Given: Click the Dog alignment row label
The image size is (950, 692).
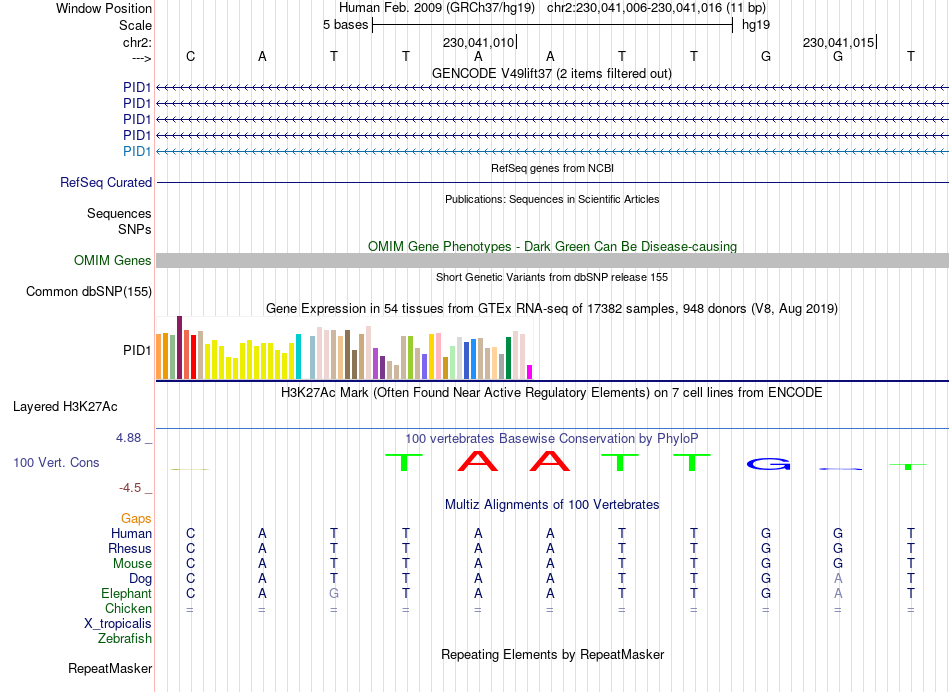Looking at the screenshot, I should [140, 579].
